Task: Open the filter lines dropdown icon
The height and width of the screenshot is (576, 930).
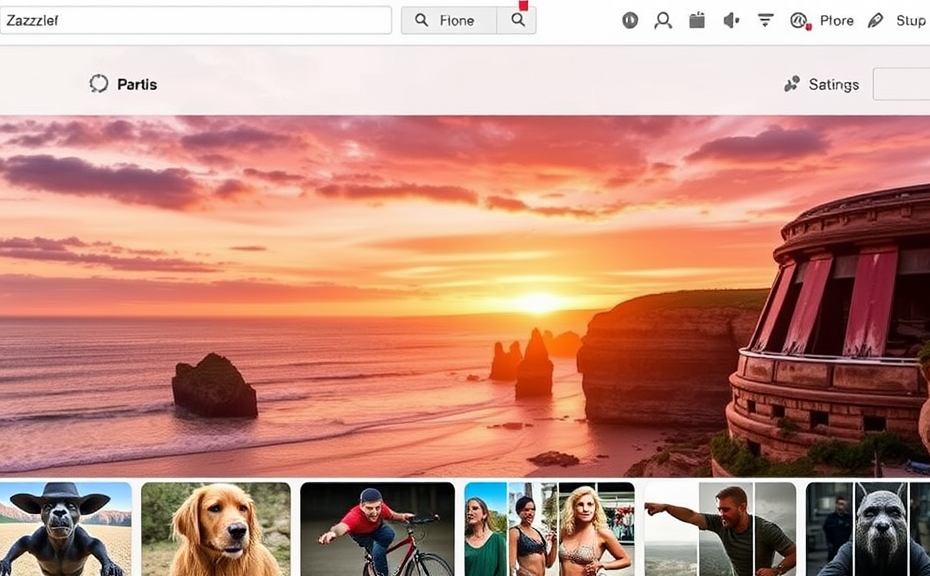Action: (x=766, y=20)
